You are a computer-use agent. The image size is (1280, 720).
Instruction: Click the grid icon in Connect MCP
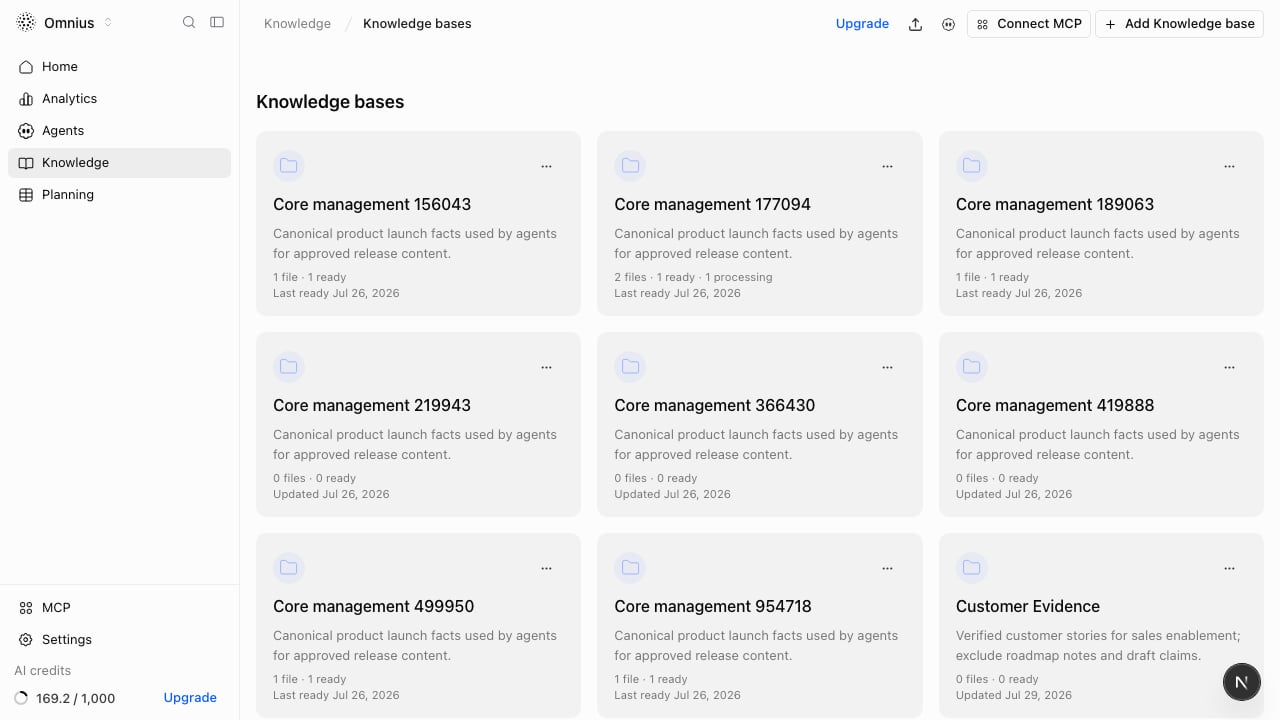pos(982,24)
